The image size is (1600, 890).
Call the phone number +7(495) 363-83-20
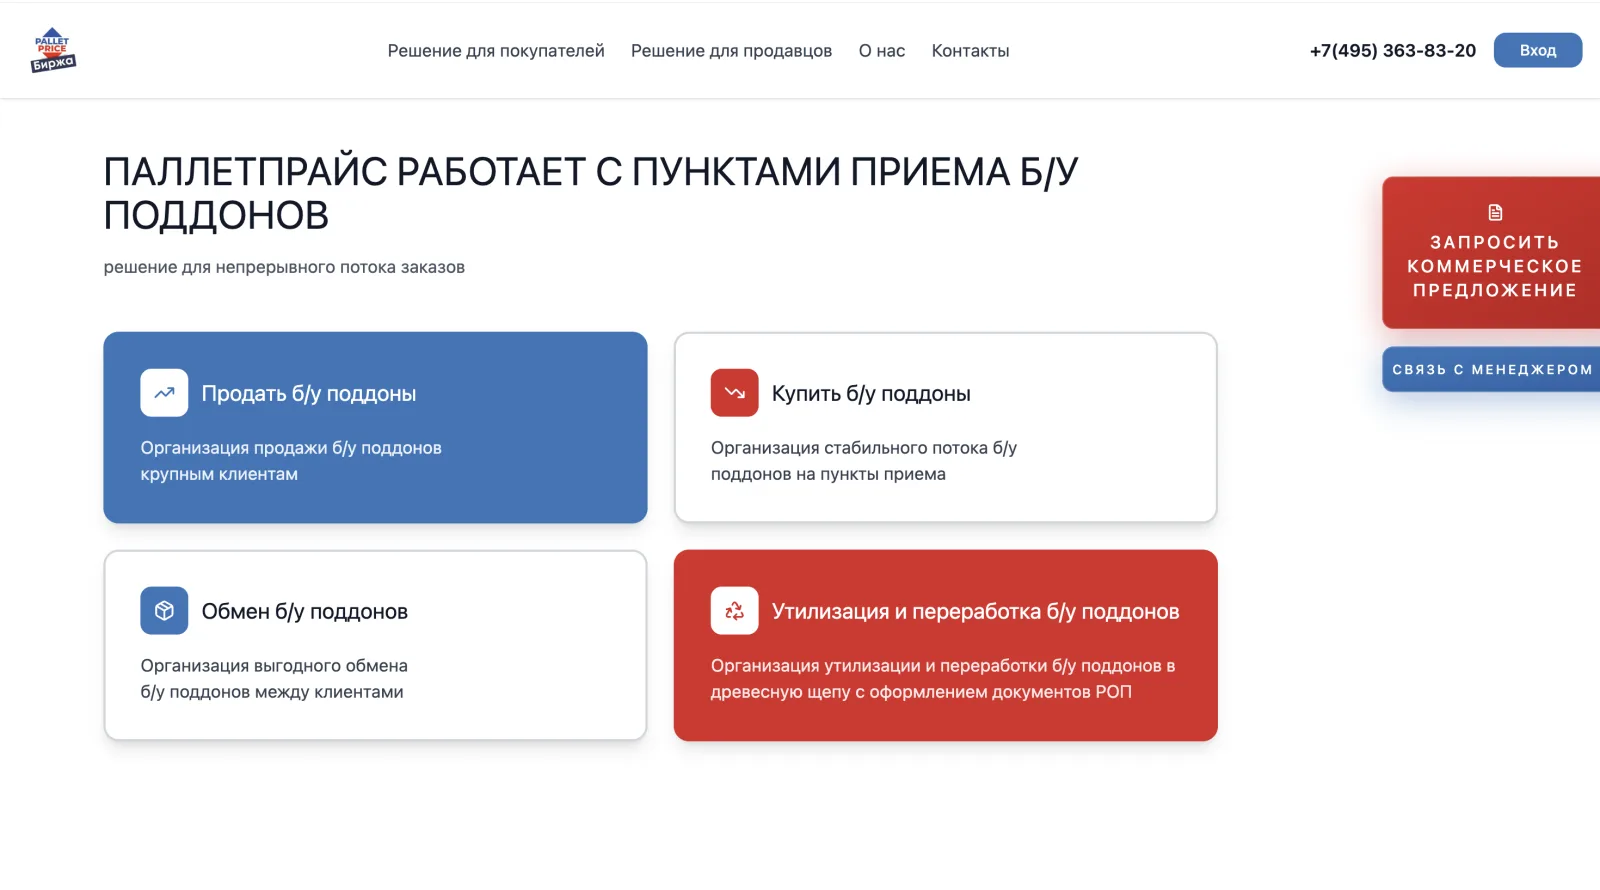tap(1393, 51)
